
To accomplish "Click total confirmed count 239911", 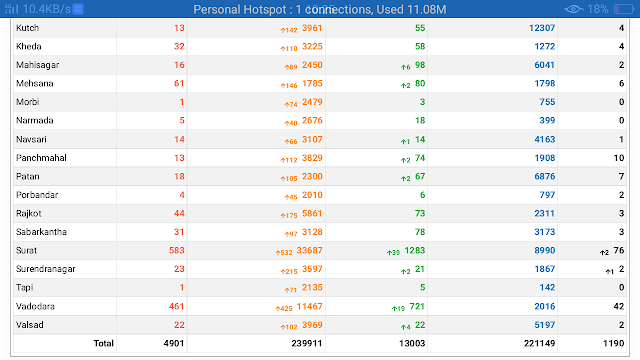I will click(x=307, y=343).
